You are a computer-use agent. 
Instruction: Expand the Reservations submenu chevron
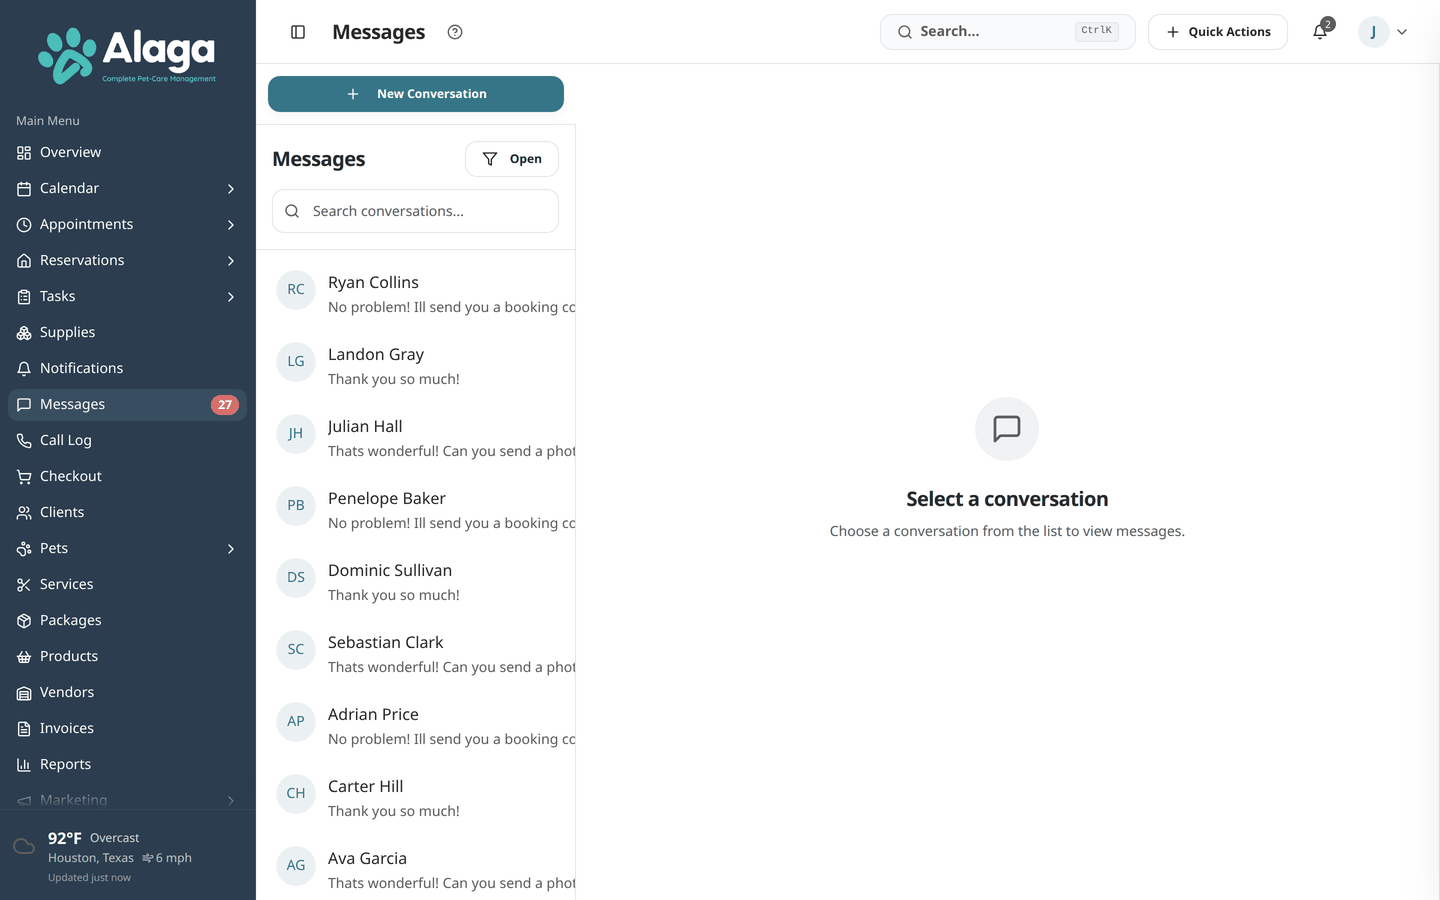pos(231,261)
